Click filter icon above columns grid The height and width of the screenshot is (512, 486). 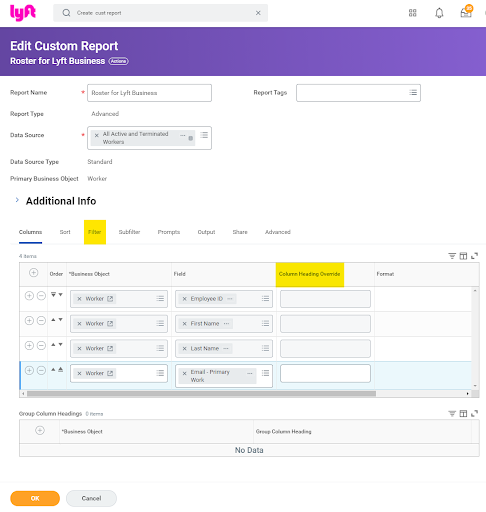(452, 256)
